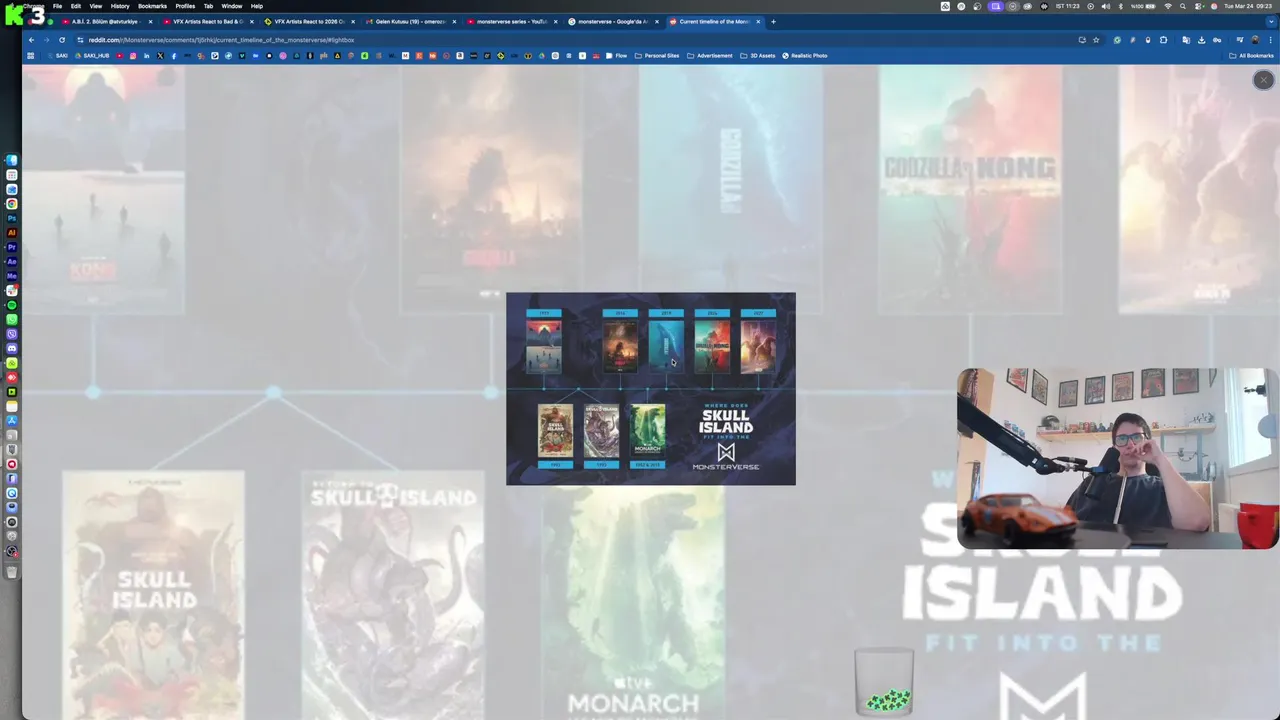Open the Facebook bookmark icon
This screenshot has width=1280, height=720.
[173, 56]
